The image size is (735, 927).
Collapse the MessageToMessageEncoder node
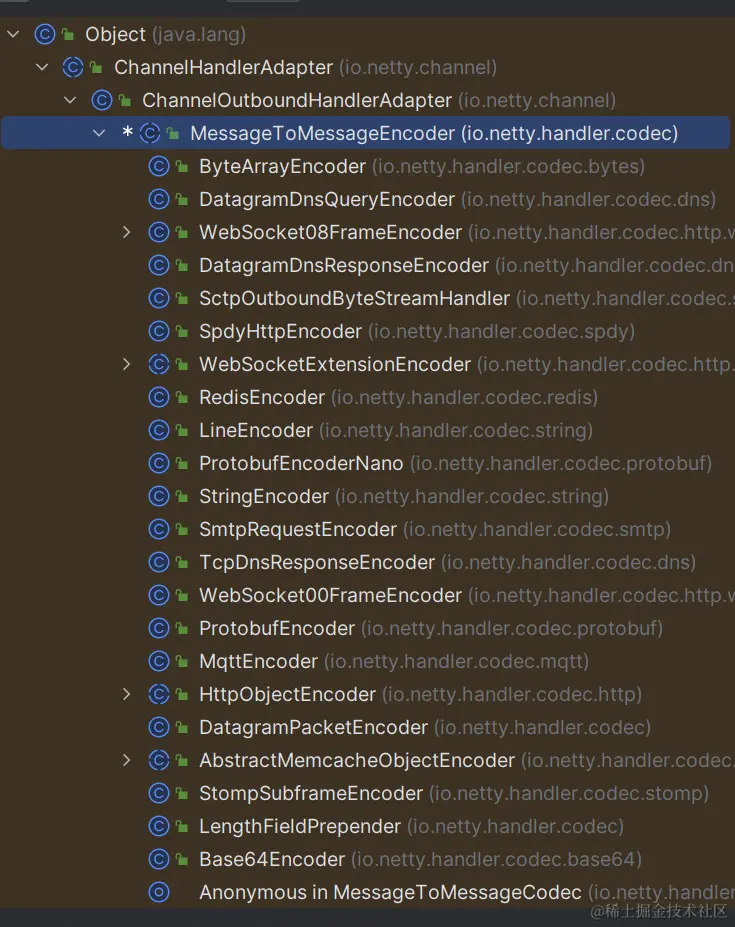click(99, 134)
